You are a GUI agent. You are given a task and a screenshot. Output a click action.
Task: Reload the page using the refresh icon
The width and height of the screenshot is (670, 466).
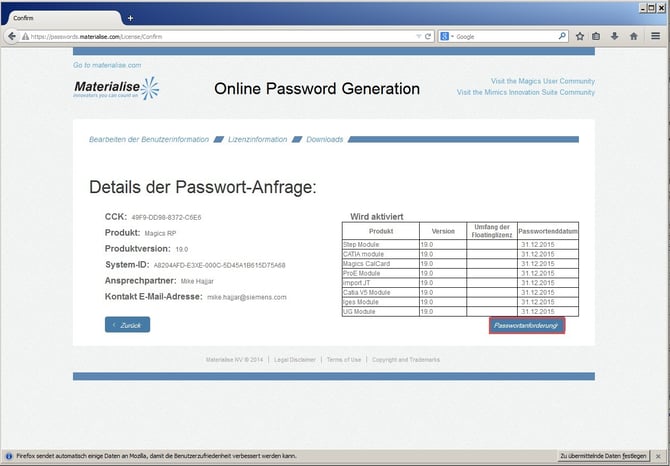[428, 36]
